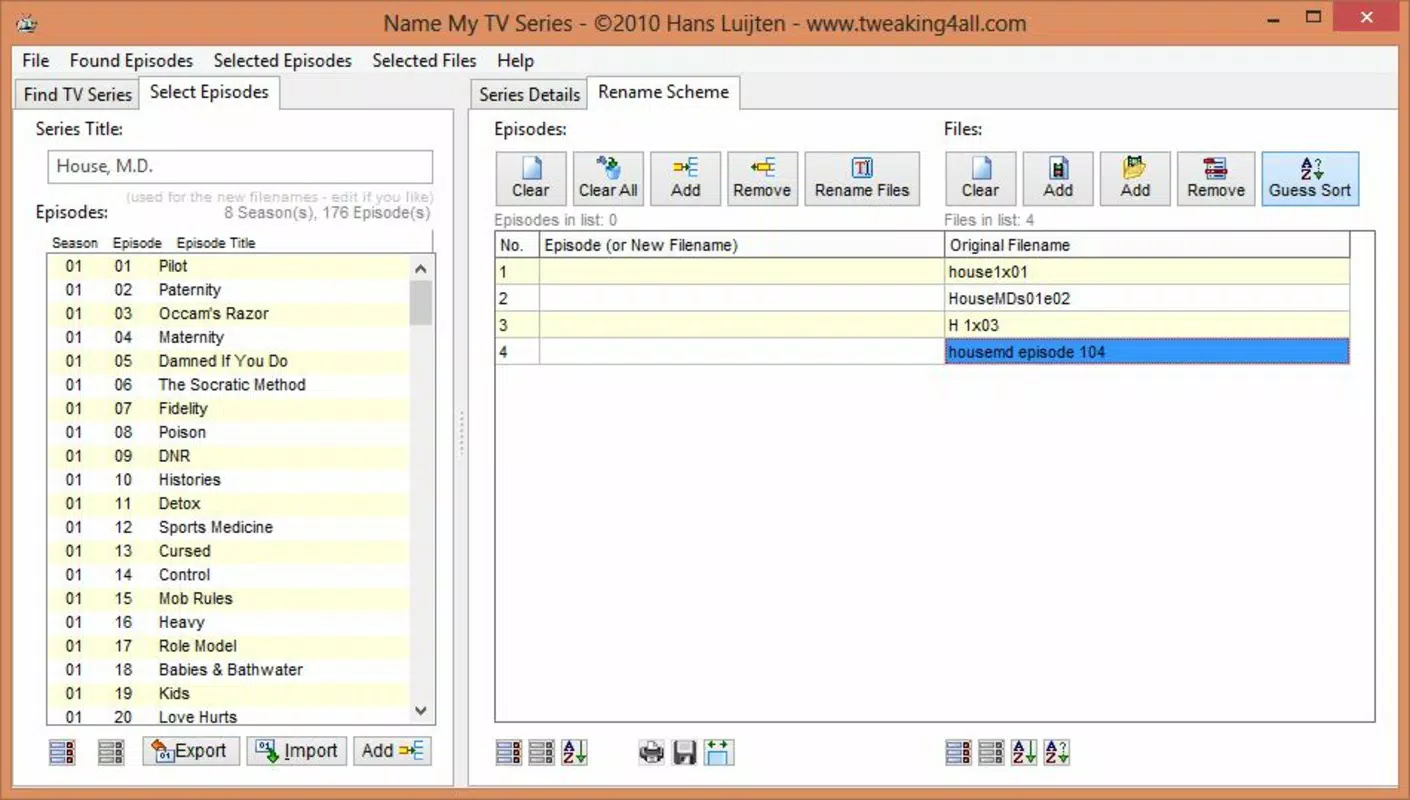Image resolution: width=1410 pixels, height=800 pixels.
Task: Click the auto-fit column width icon
Action: click(x=718, y=752)
